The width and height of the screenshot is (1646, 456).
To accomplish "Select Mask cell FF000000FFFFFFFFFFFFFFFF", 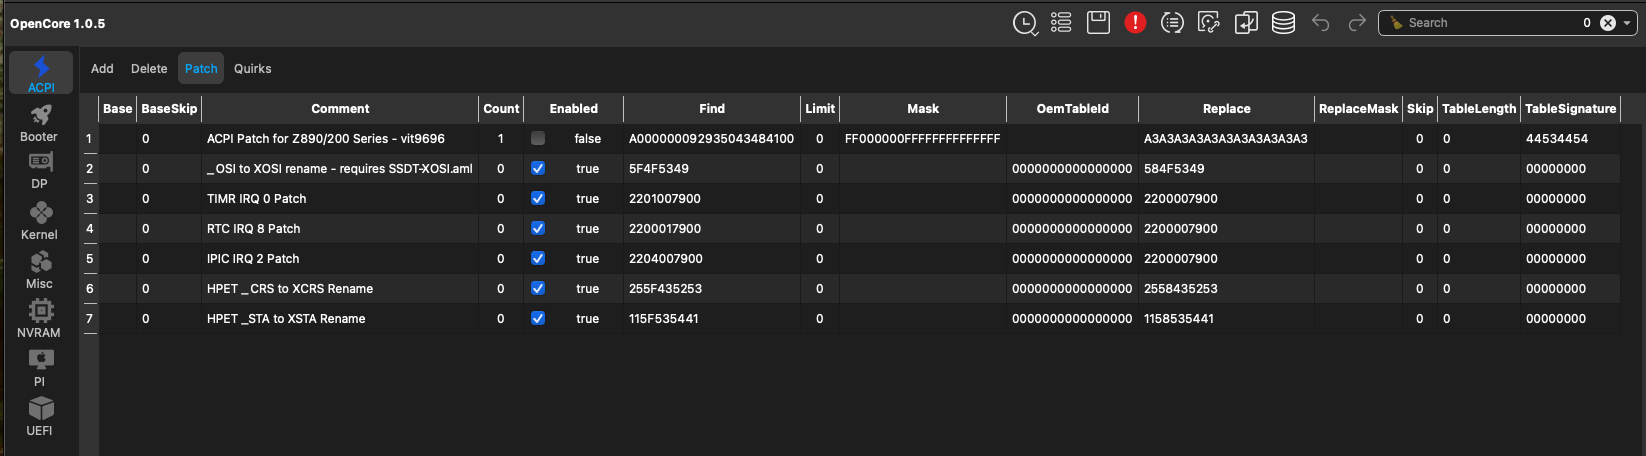I will (923, 139).
